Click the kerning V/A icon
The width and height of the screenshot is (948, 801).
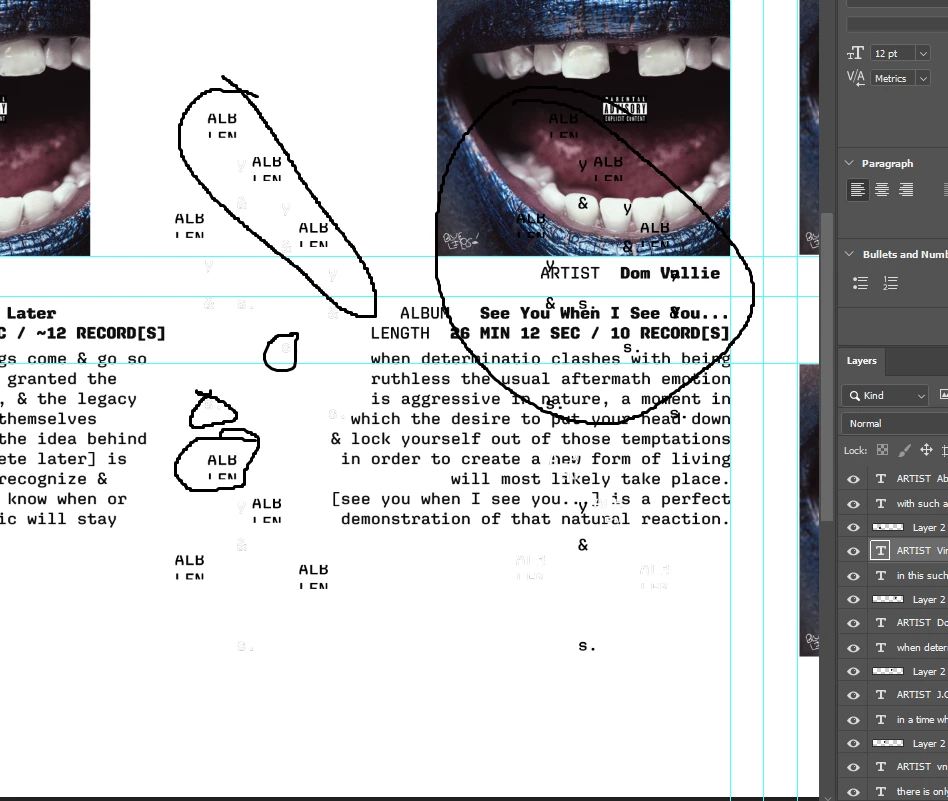[x=855, y=78]
